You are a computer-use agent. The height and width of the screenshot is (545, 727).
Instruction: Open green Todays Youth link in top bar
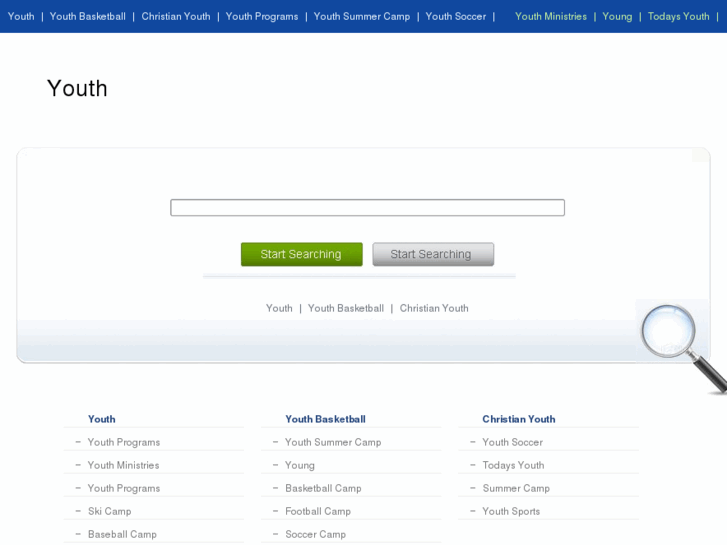[x=678, y=16]
